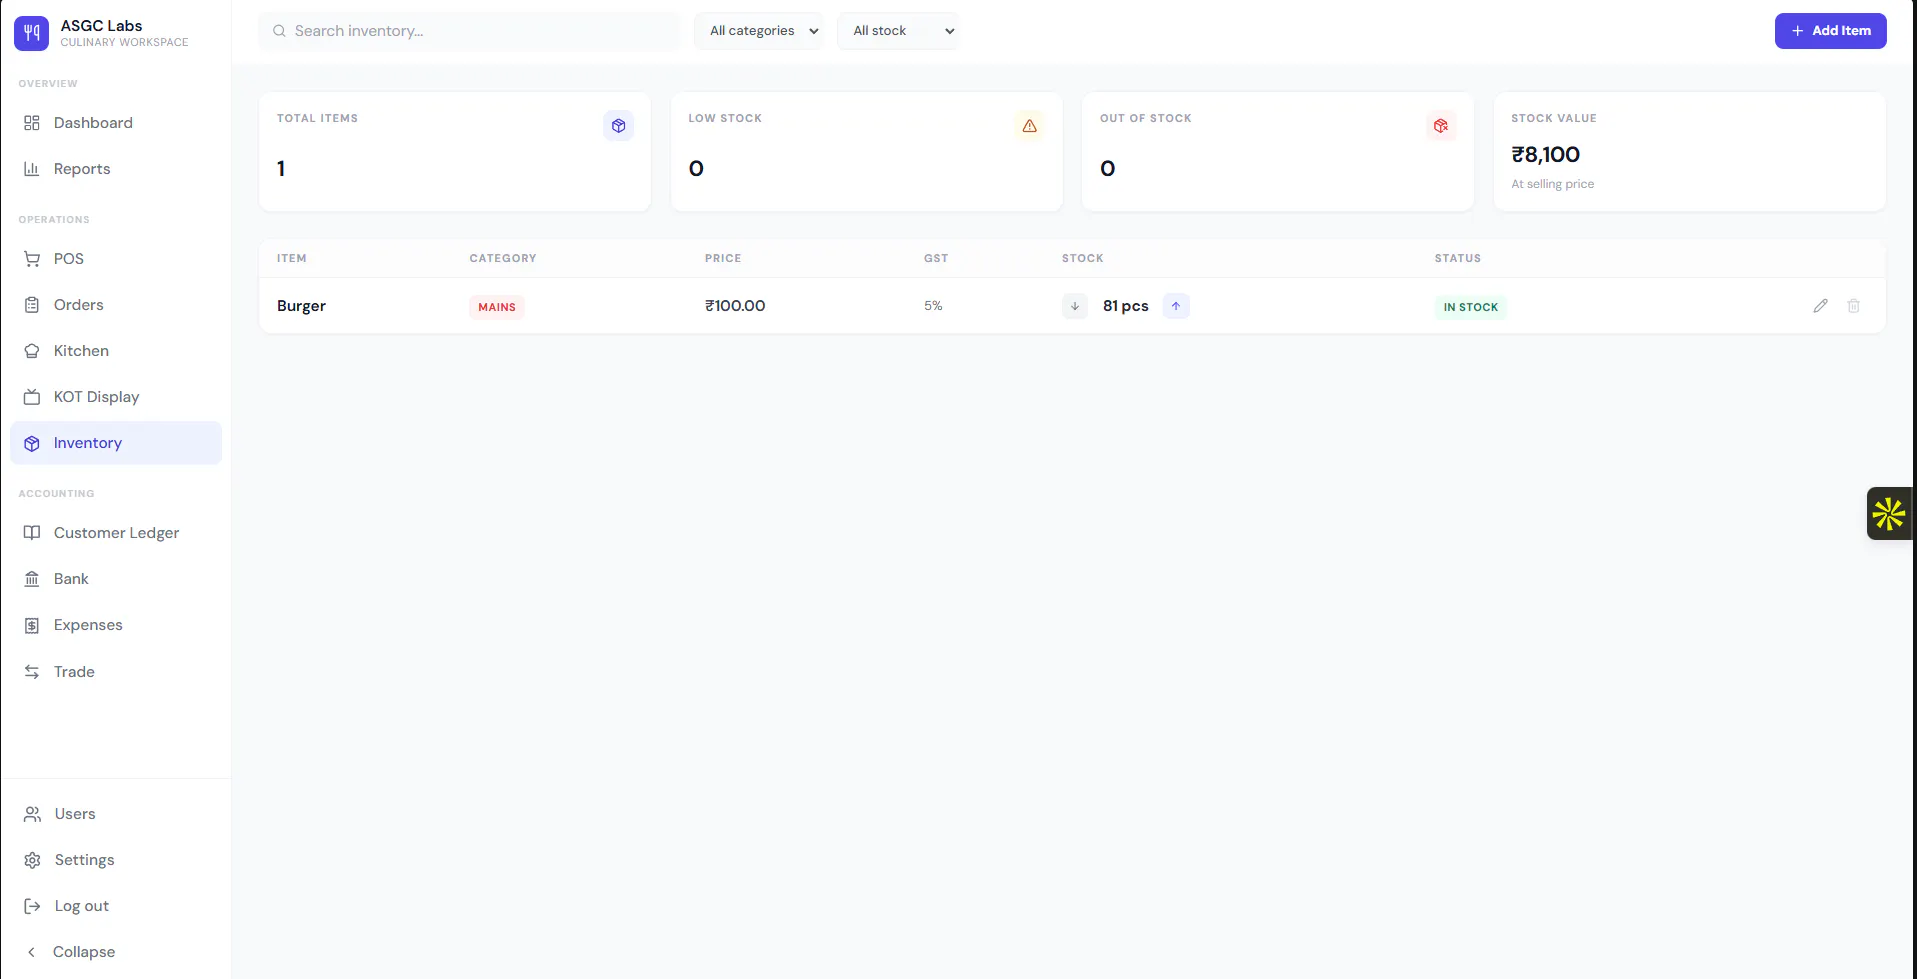Click the search magnifier icon
This screenshot has width=1917, height=979.
[279, 31]
